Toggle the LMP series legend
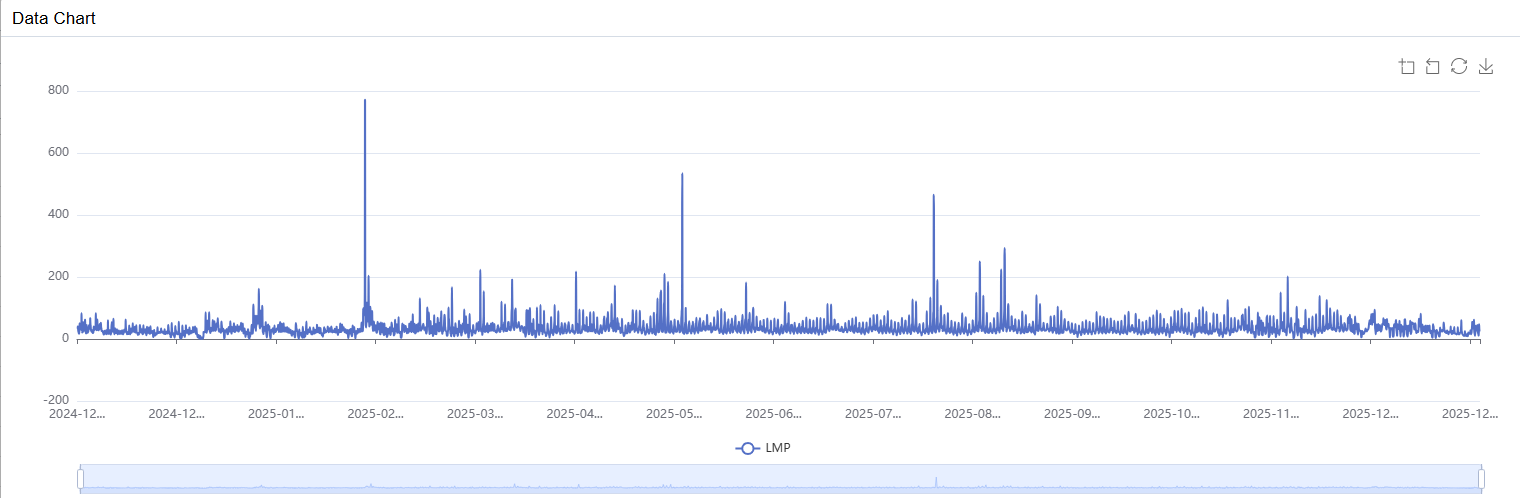The width and height of the screenshot is (1520, 498). pyautogui.click(x=763, y=448)
